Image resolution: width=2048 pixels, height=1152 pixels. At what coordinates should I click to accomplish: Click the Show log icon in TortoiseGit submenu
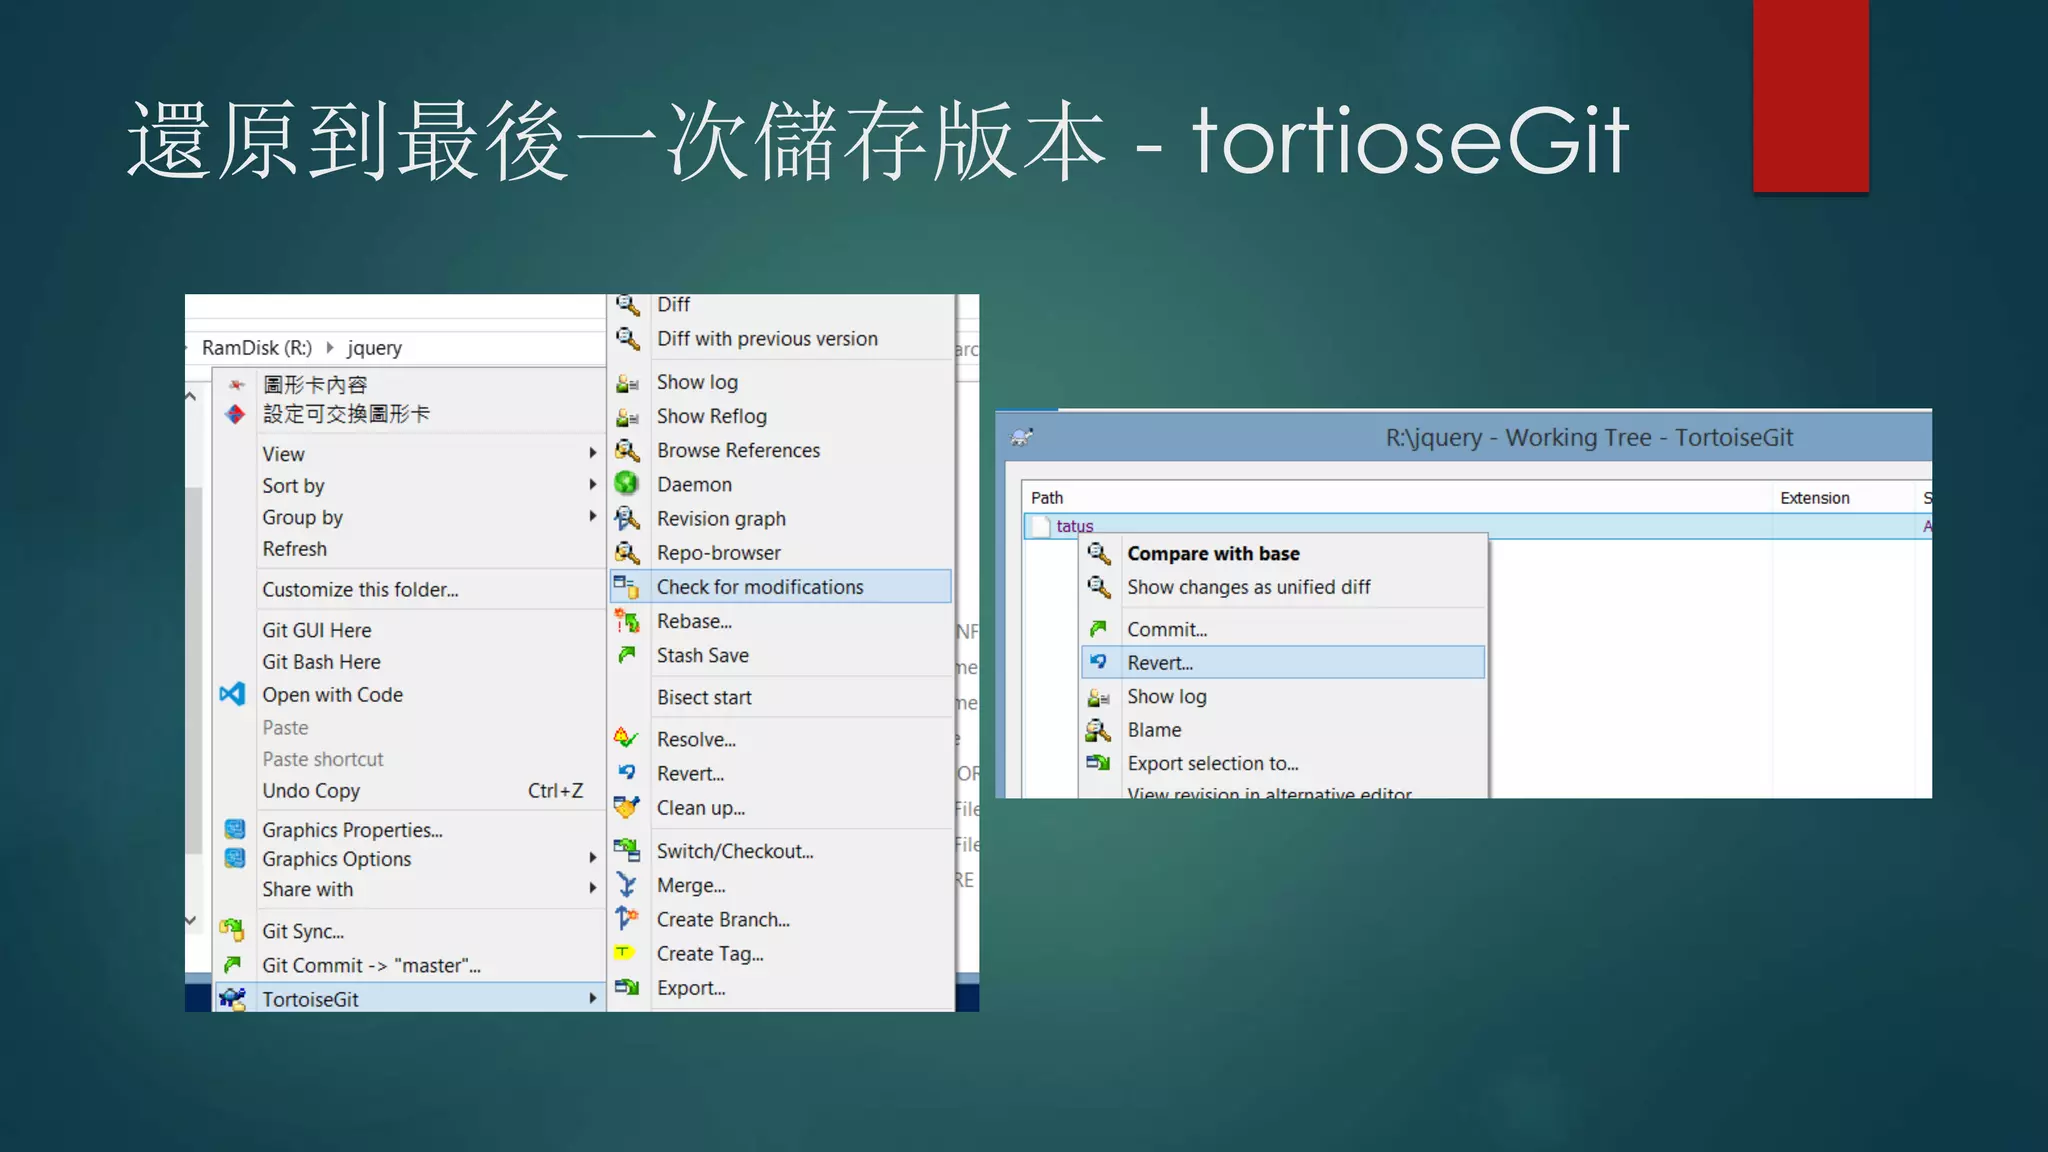[x=627, y=383]
